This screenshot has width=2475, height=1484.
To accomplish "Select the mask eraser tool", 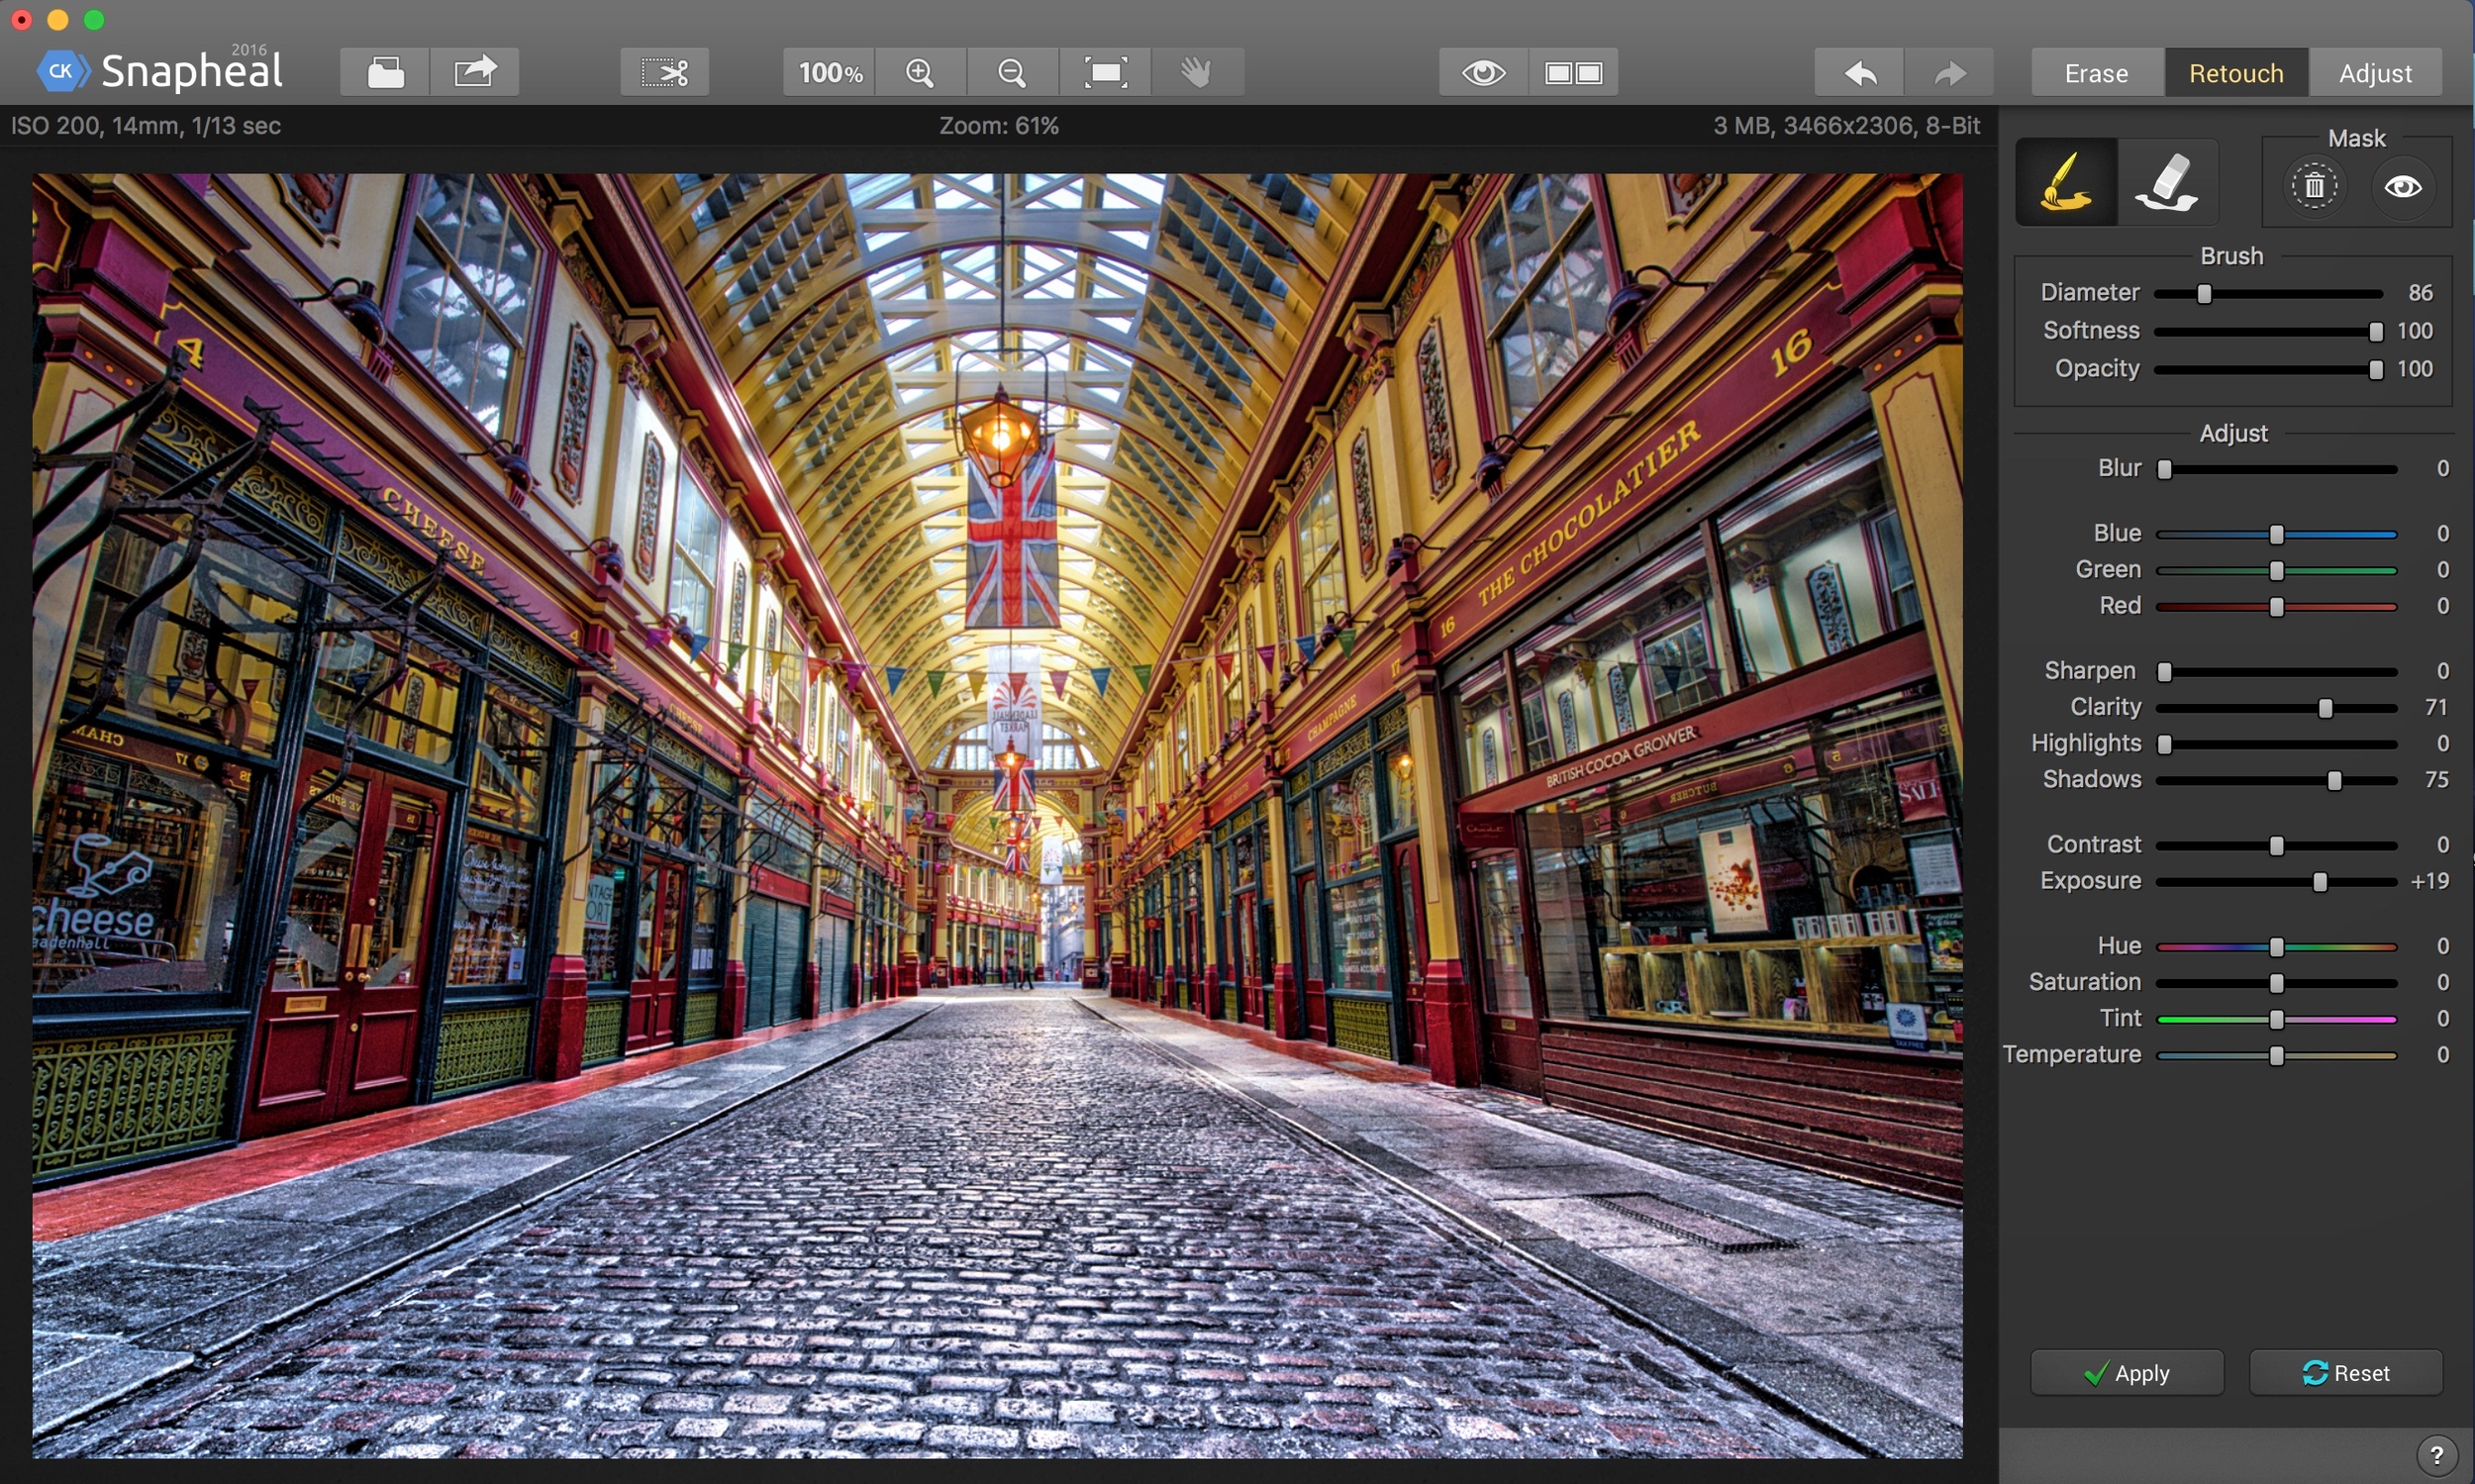I will [2167, 182].
